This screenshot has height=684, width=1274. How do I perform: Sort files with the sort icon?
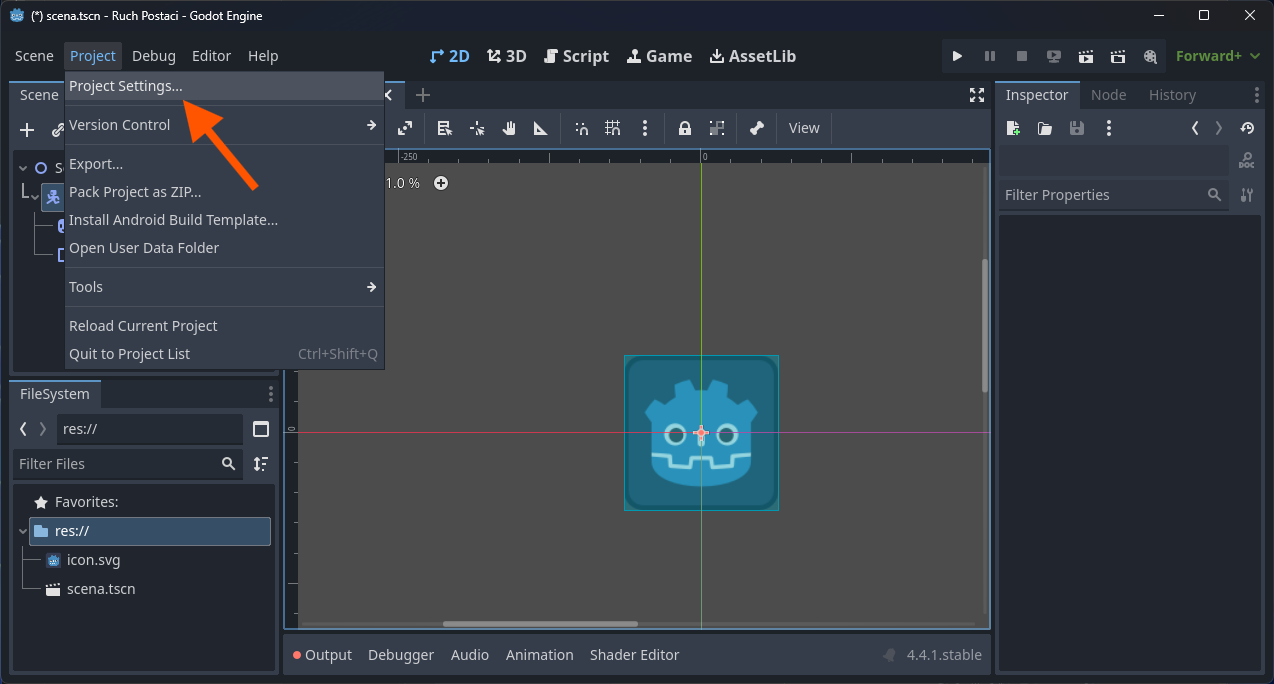[x=261, y=464]
